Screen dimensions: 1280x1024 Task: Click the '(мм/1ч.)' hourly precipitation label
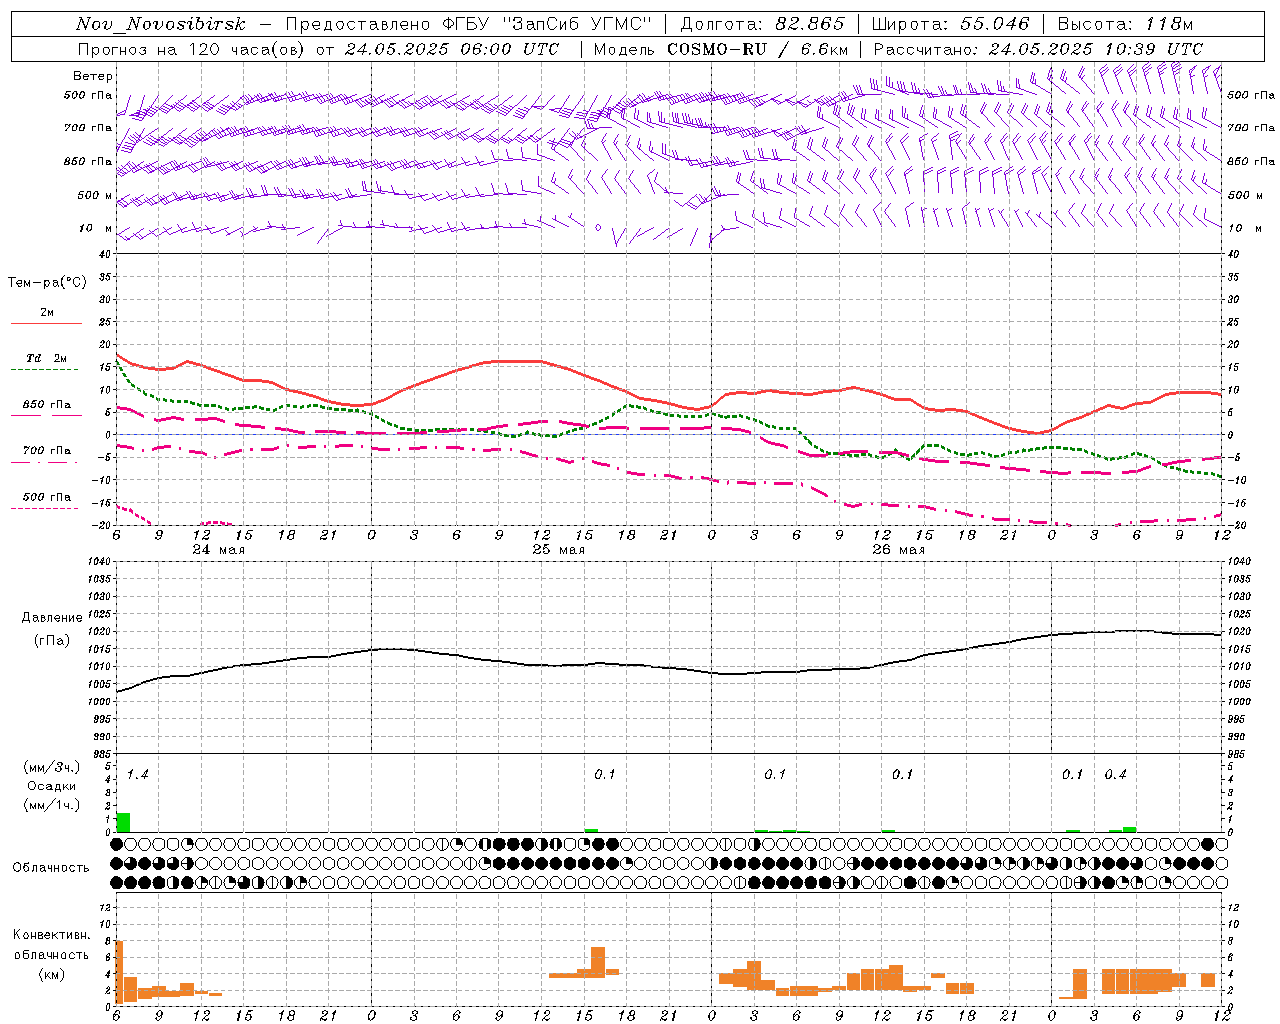51,805
